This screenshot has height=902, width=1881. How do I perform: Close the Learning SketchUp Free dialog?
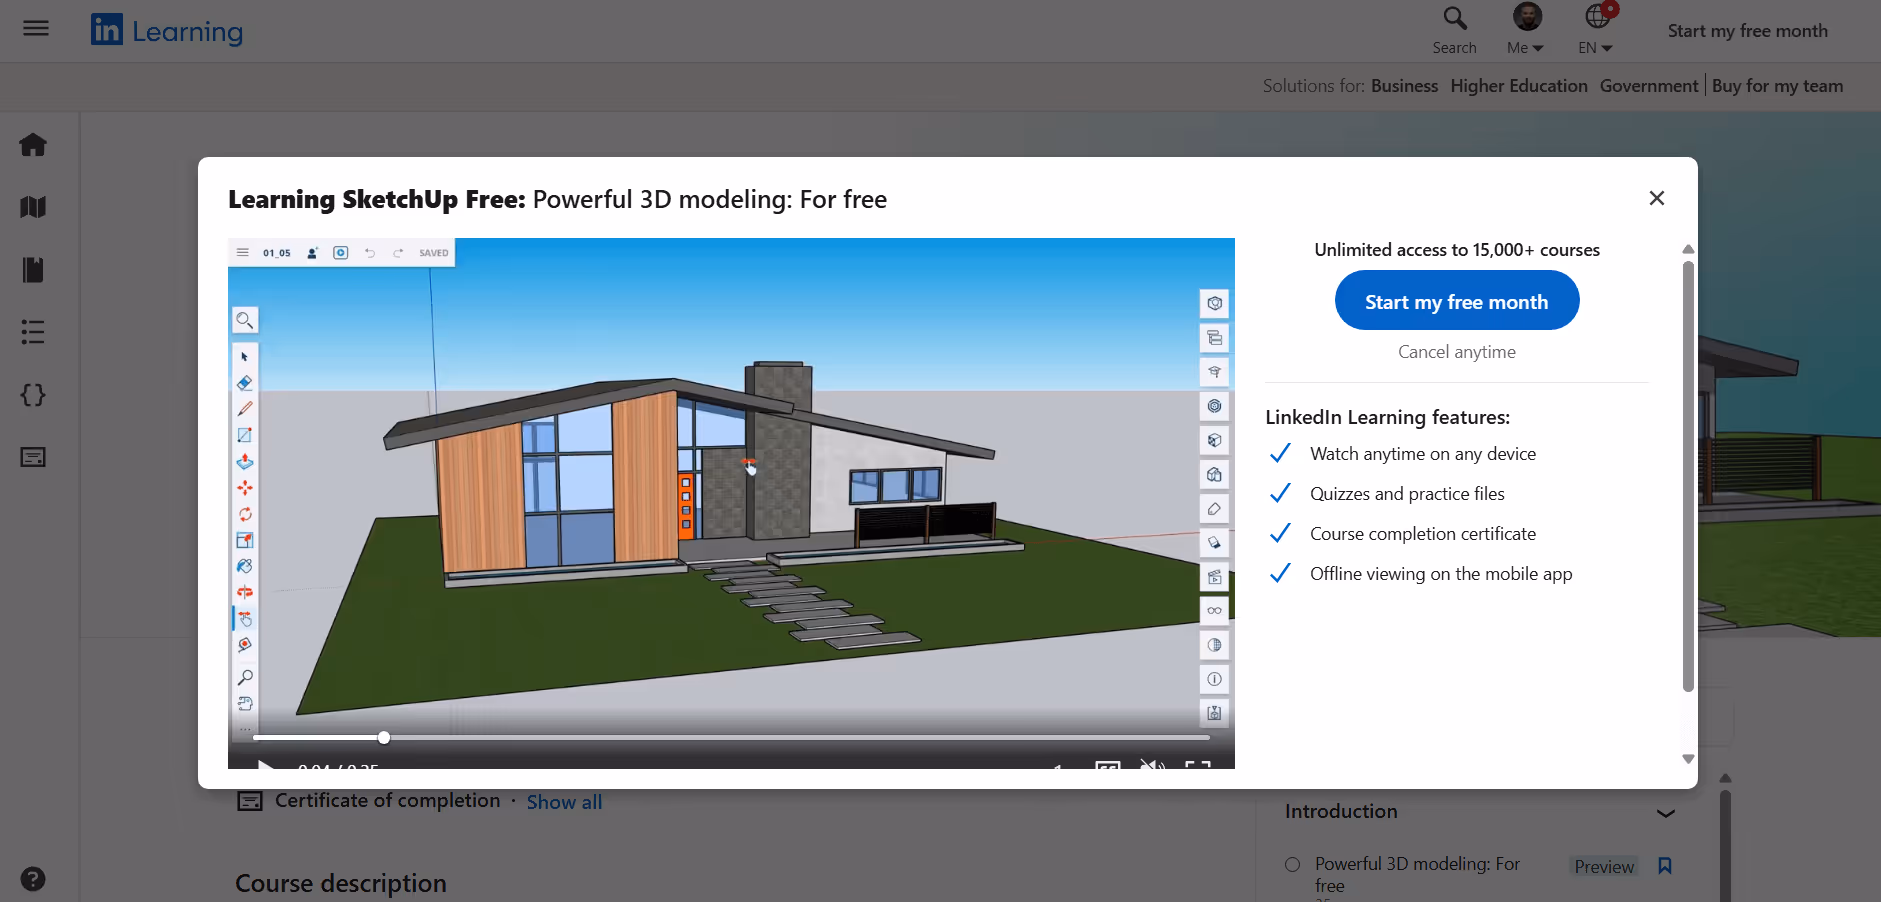[1657, 198]
